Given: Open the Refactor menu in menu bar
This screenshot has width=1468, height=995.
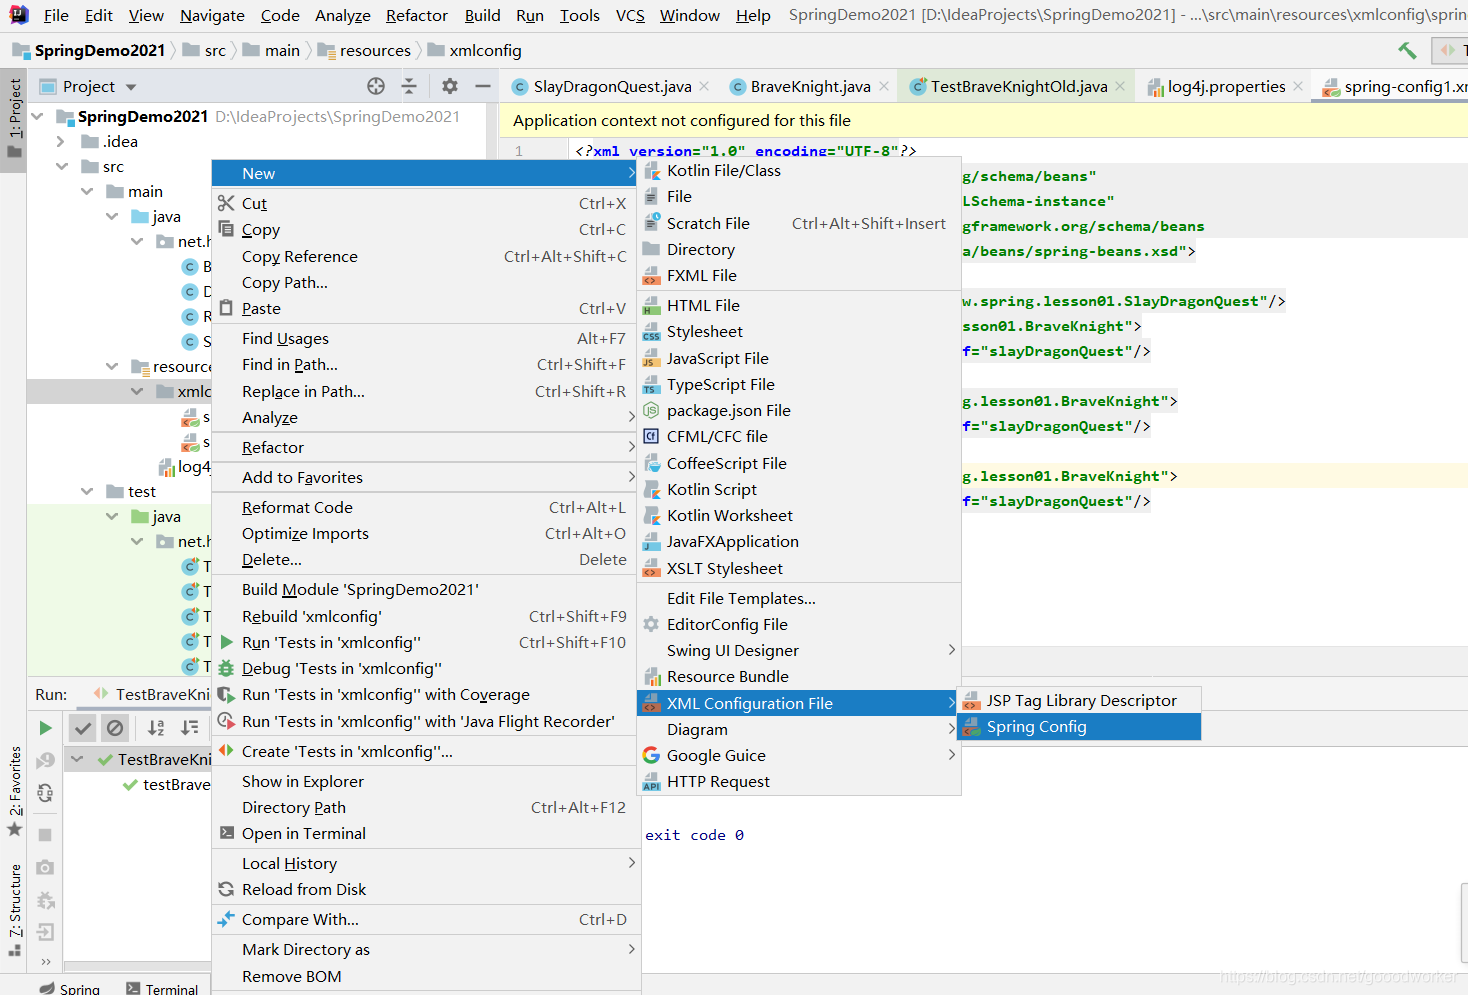Looking at the screenshot, I should (x=417, y=15).
